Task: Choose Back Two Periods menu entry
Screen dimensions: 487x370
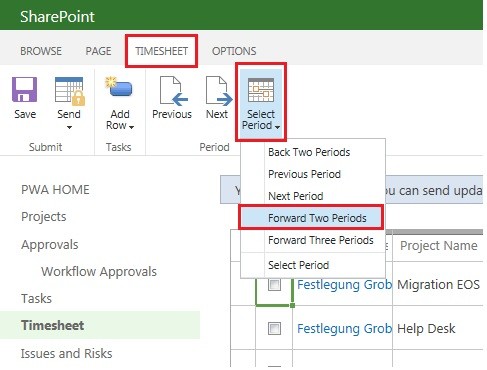Action: point(309,152)
